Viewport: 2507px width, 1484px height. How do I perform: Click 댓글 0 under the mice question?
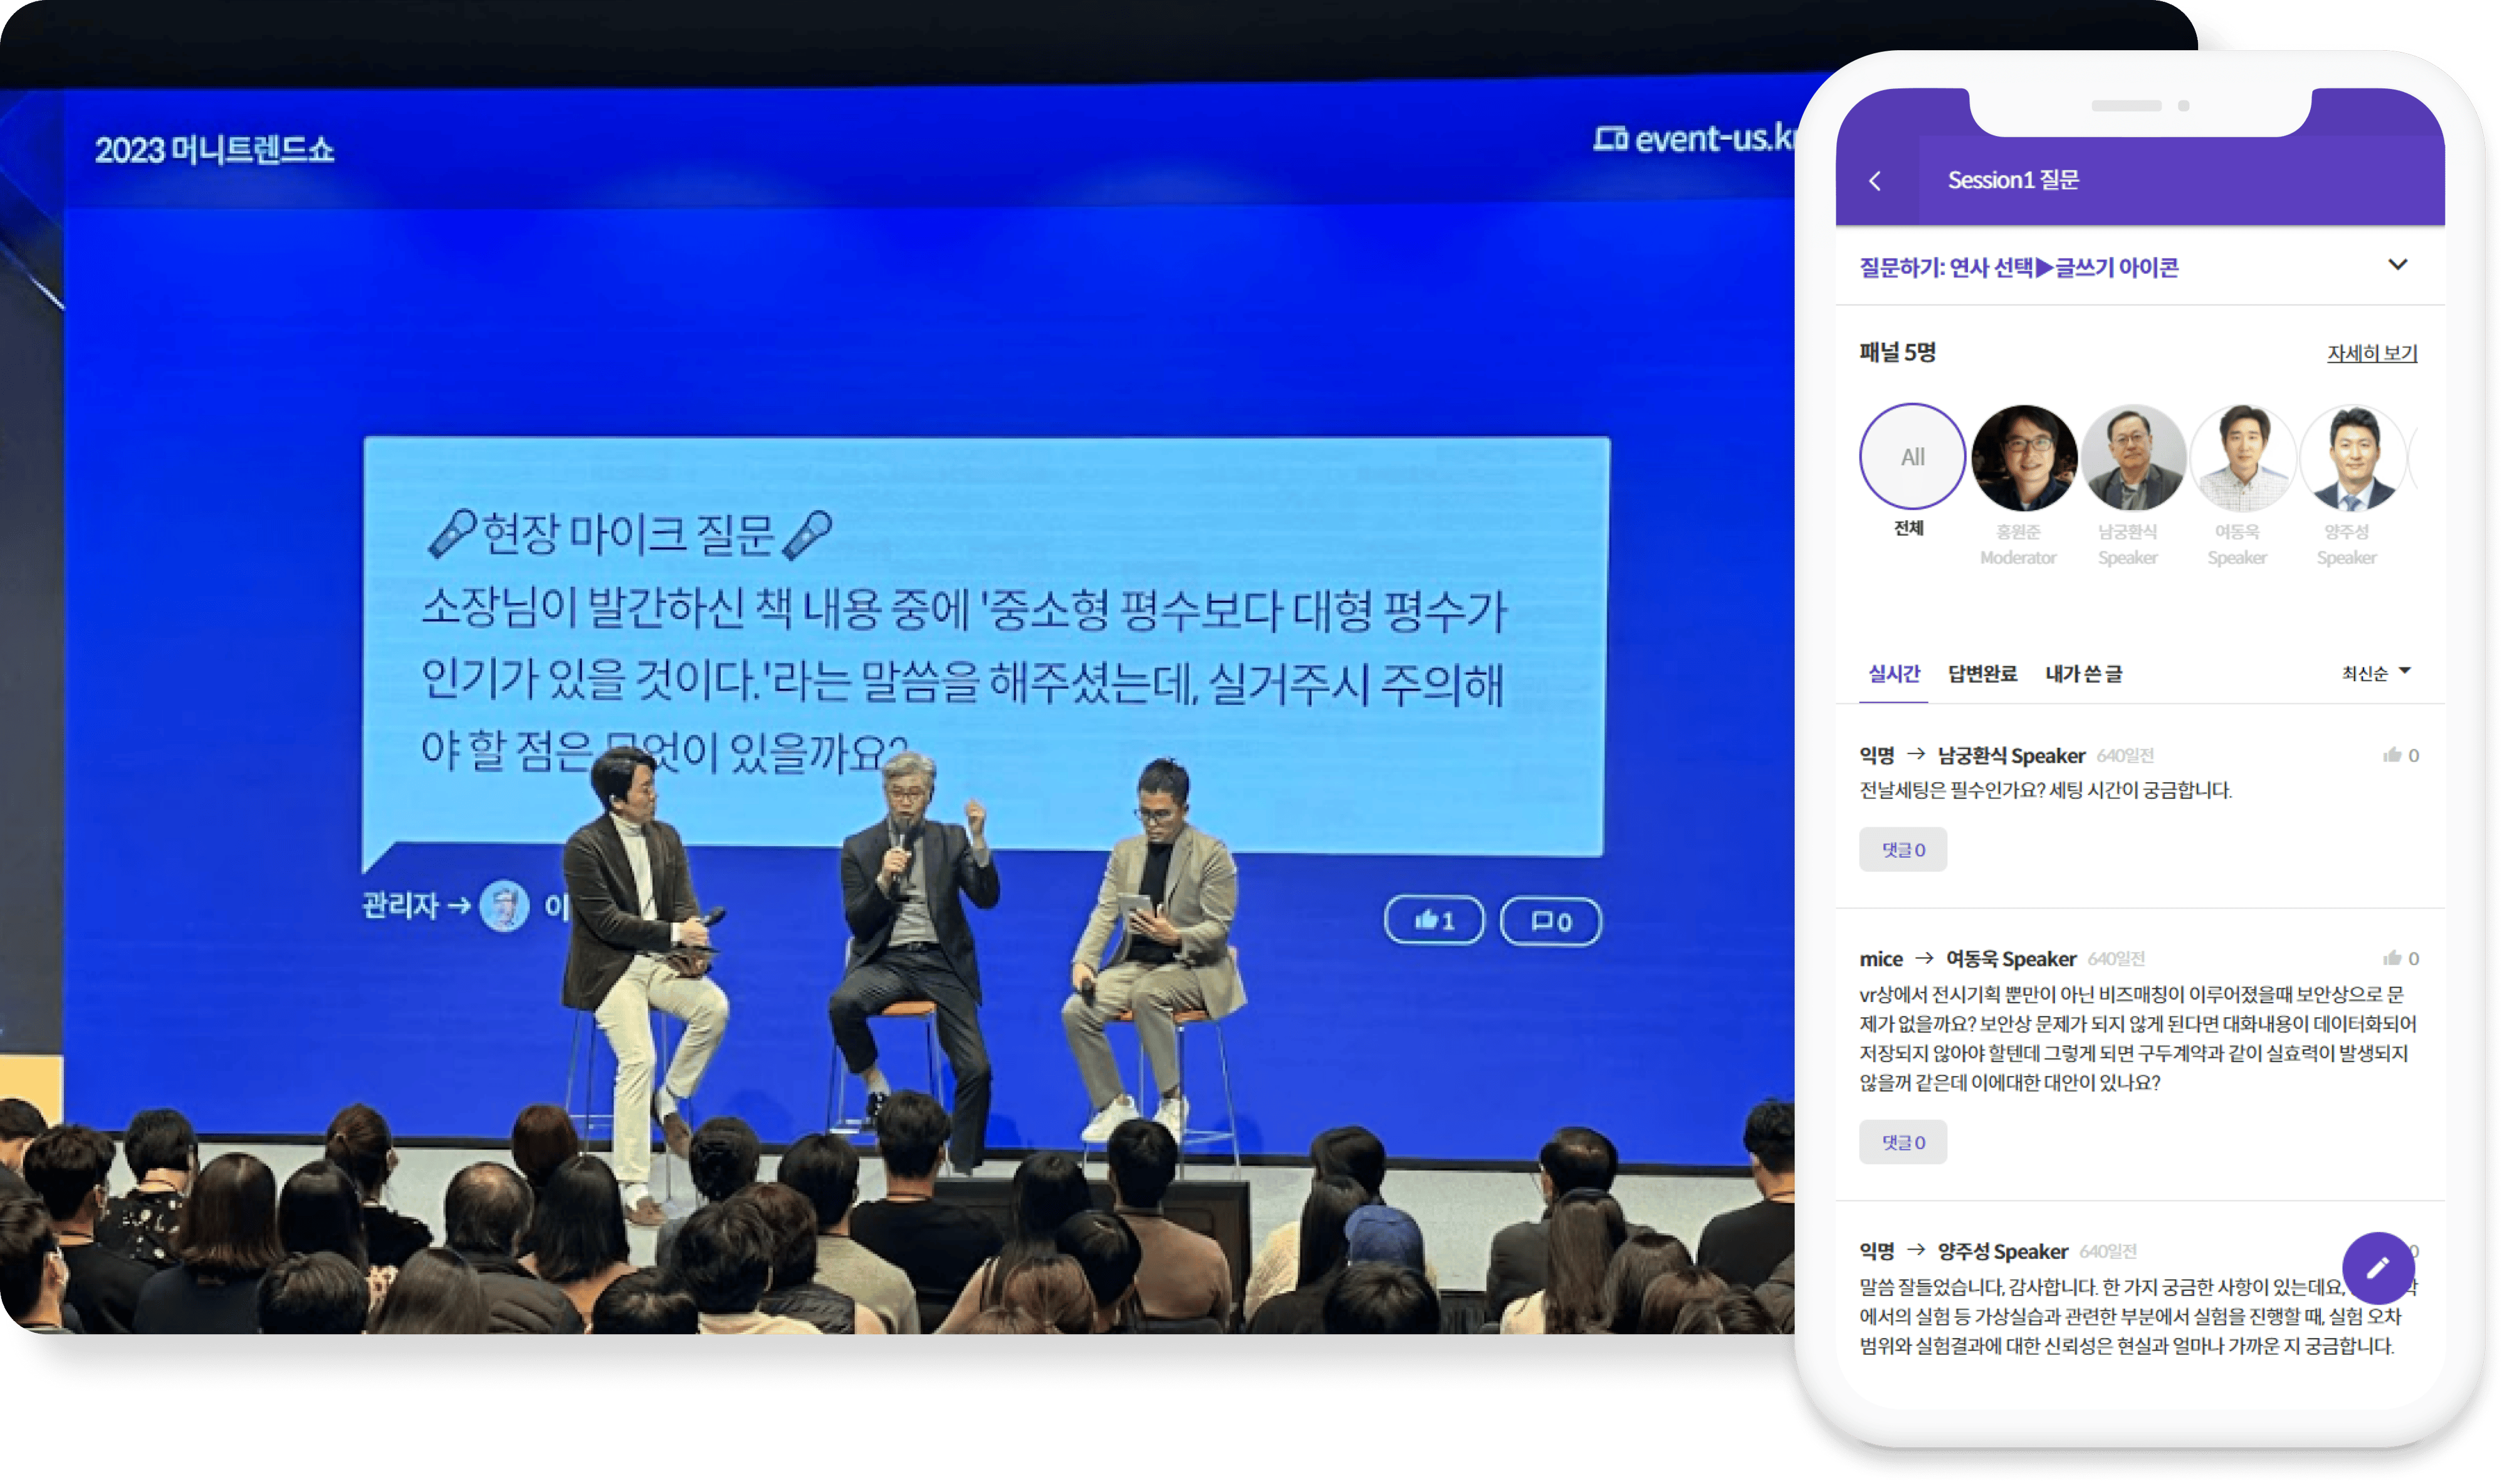click(1902, 1142)
